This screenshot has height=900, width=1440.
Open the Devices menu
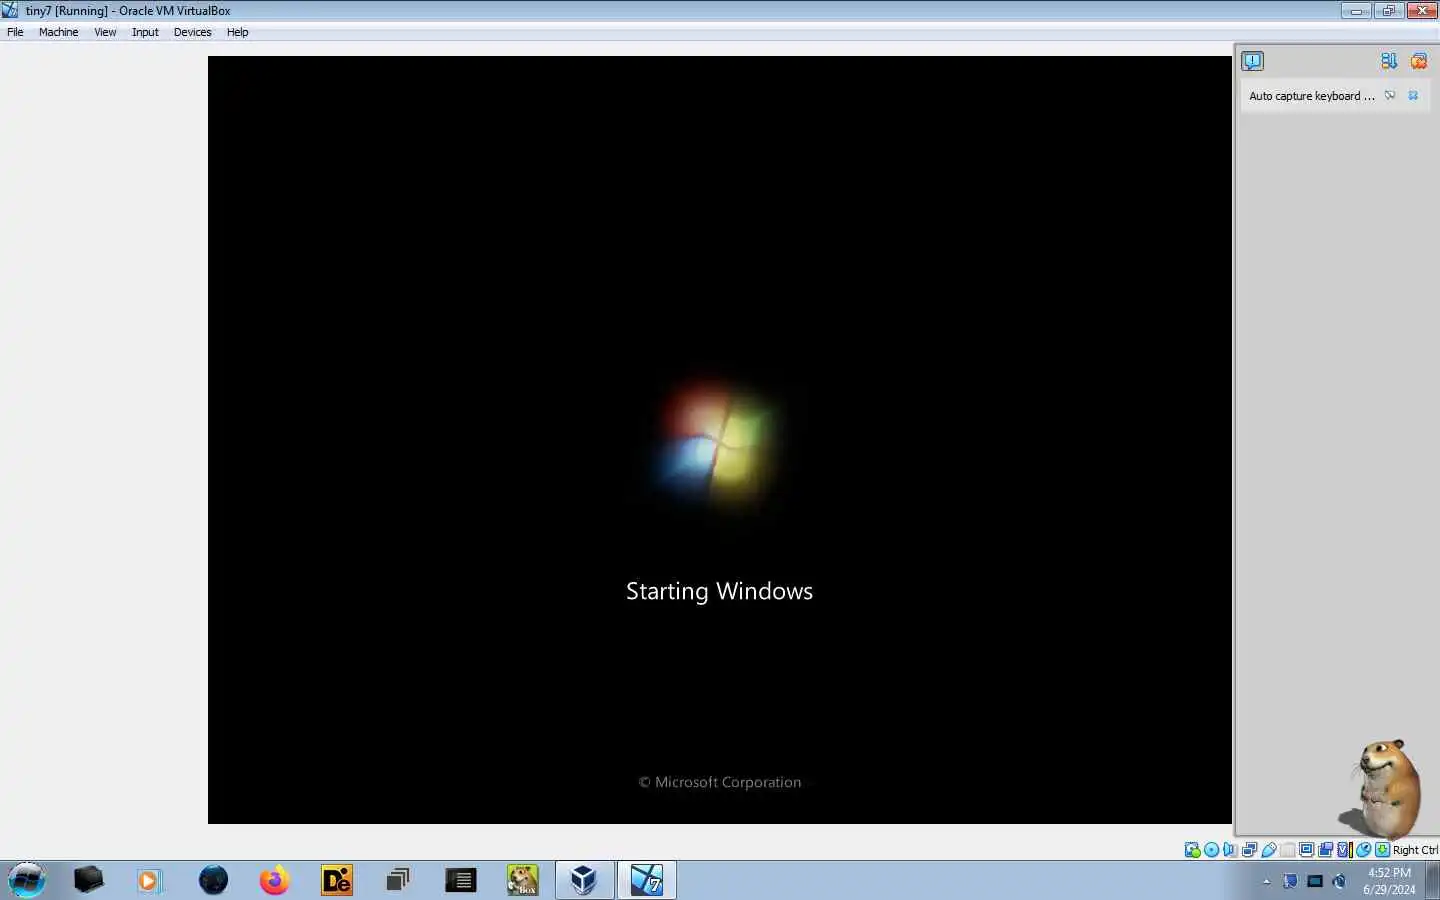[192, 32]
